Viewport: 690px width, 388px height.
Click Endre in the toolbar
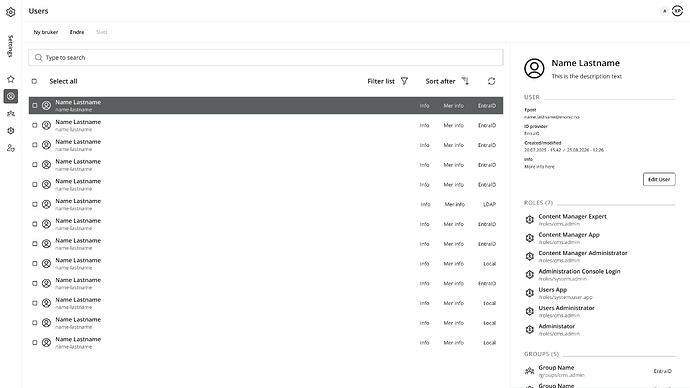pyautogui.click(x=77, y=32)
